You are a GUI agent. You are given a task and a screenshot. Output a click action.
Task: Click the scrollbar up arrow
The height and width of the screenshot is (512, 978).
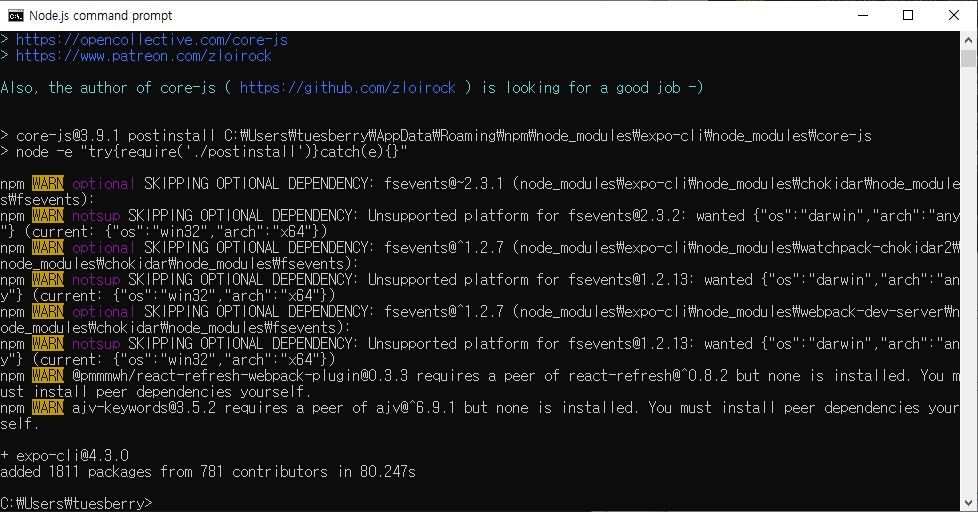click(968, 40)
